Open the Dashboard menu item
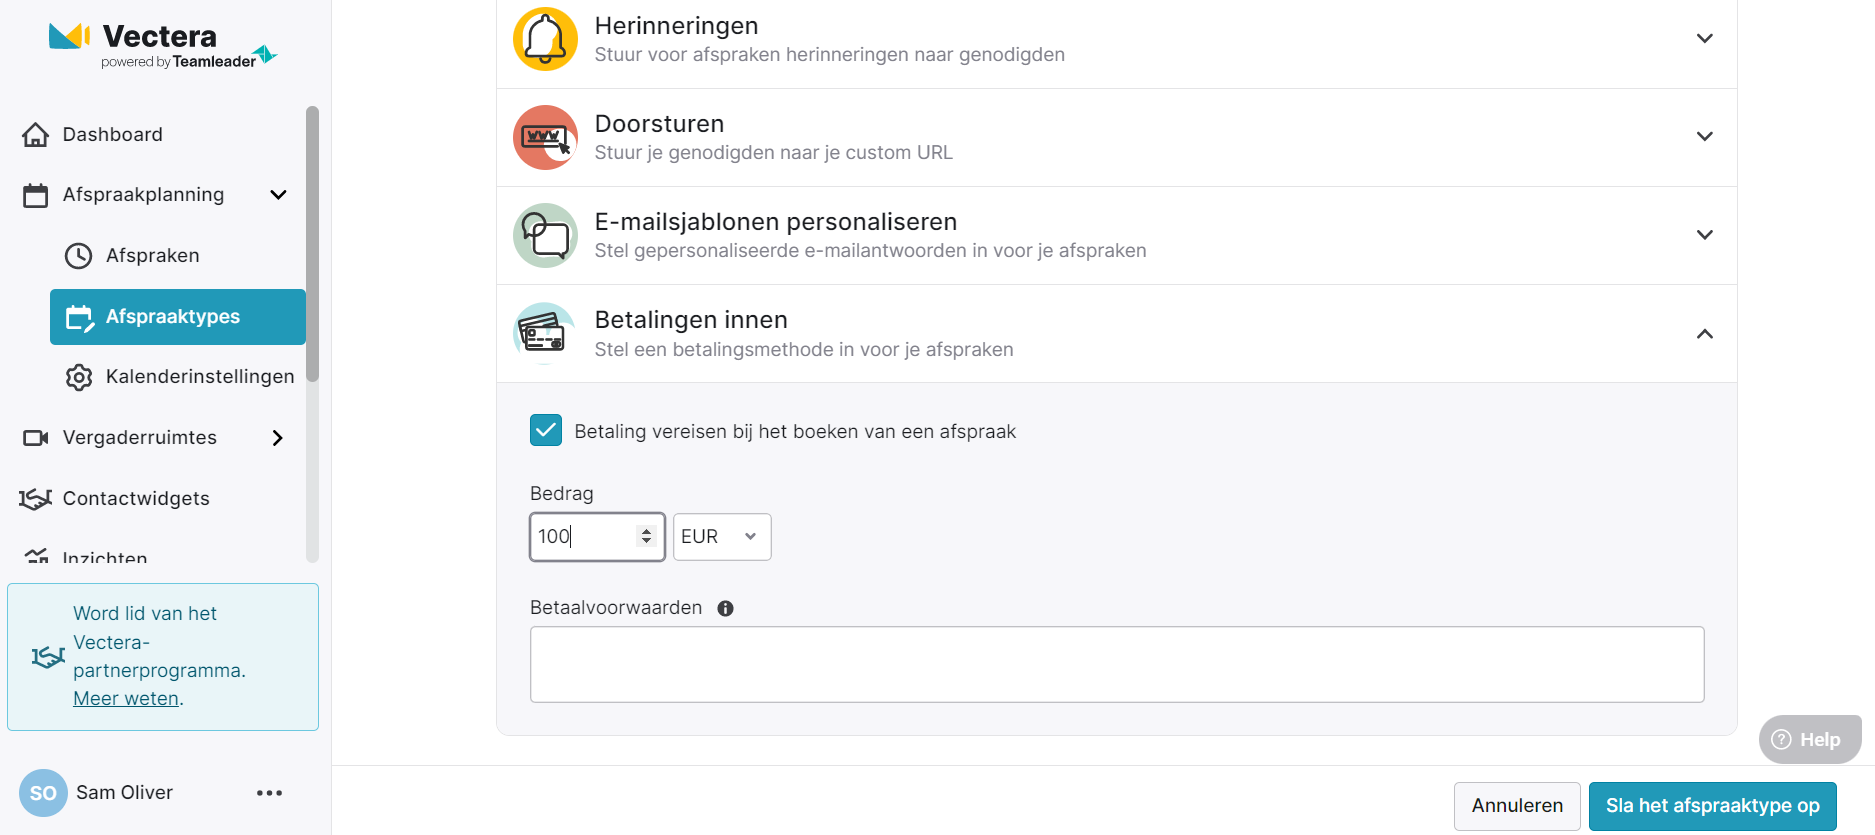The height and width of the screenshot is (835, 1875). tap(112, 135)
